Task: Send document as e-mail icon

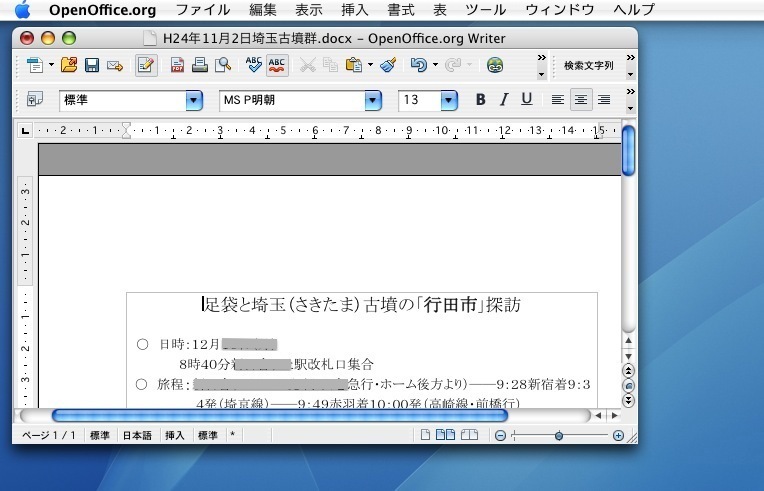Action: 115,65
